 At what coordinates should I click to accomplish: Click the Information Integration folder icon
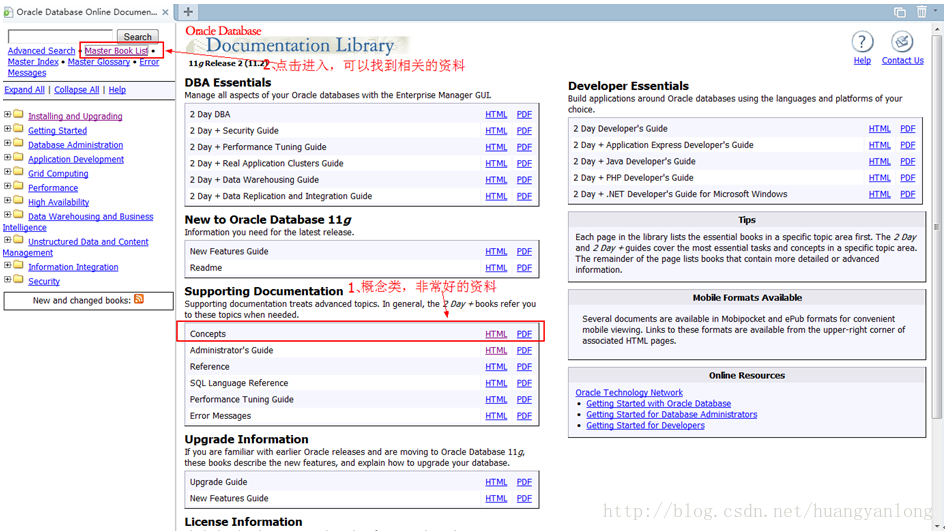(19, 265)
